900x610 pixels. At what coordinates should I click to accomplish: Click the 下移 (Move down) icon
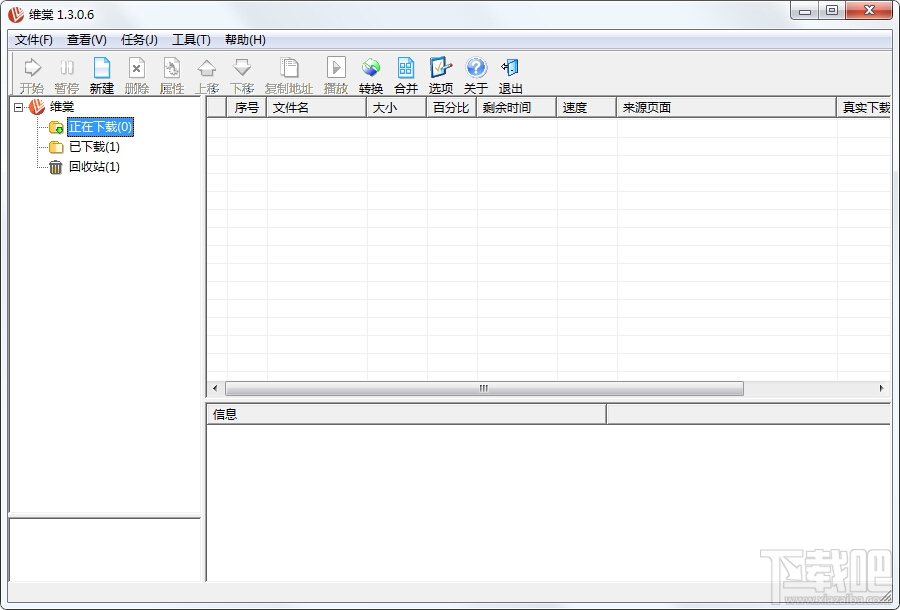coord(242,75)
